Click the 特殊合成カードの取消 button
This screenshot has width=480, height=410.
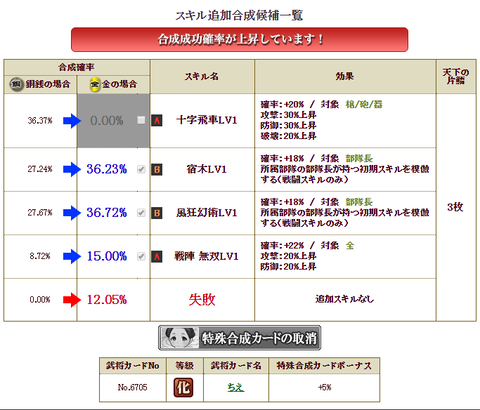pos(239,338)
